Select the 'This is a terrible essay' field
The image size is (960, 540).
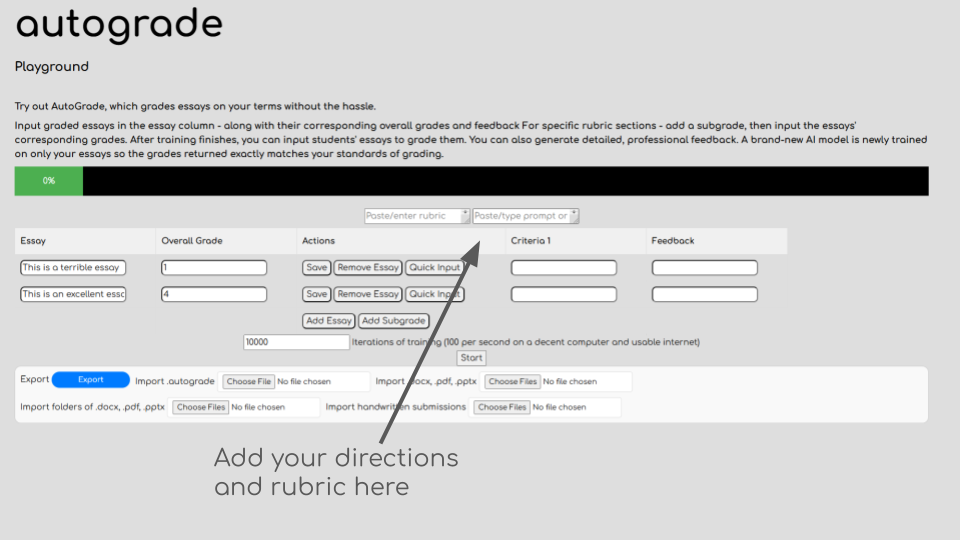coord(73,268)
